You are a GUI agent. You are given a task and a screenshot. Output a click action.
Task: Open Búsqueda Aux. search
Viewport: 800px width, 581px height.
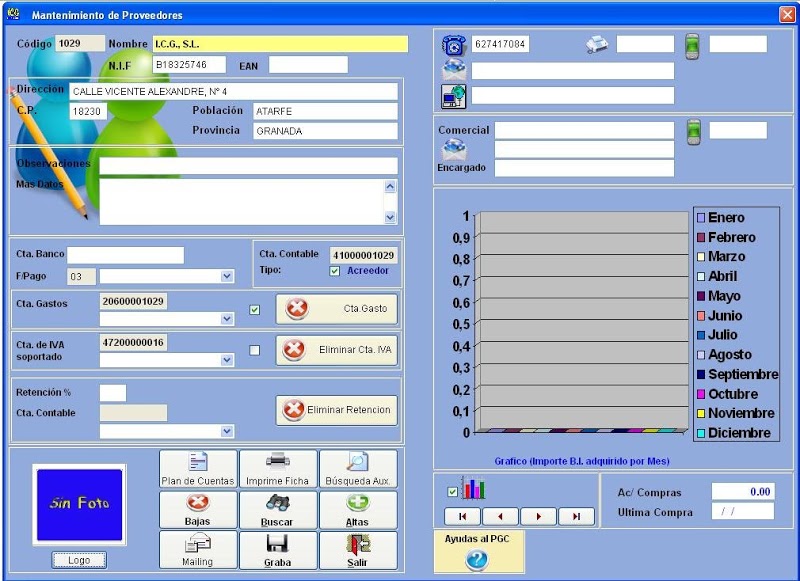(358, 469)
